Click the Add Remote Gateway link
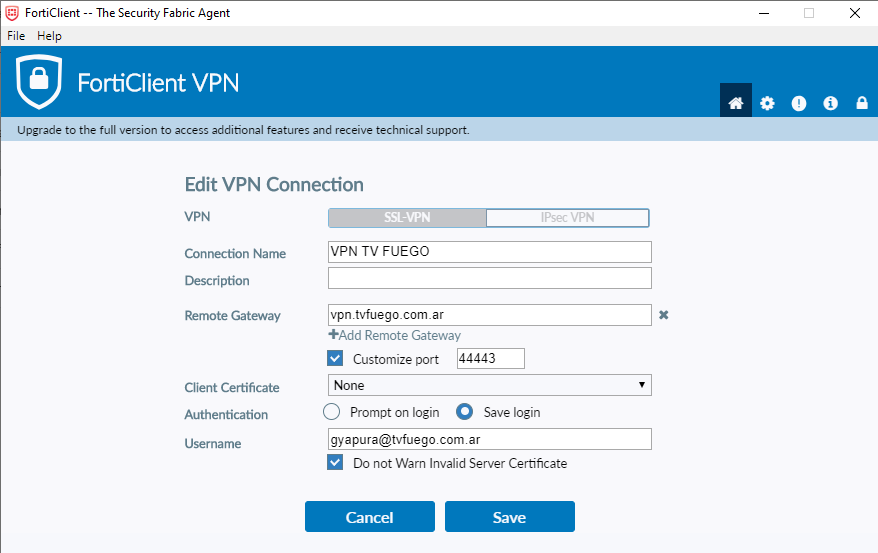This screenshot has height=553, width=878. pos(395,335)
